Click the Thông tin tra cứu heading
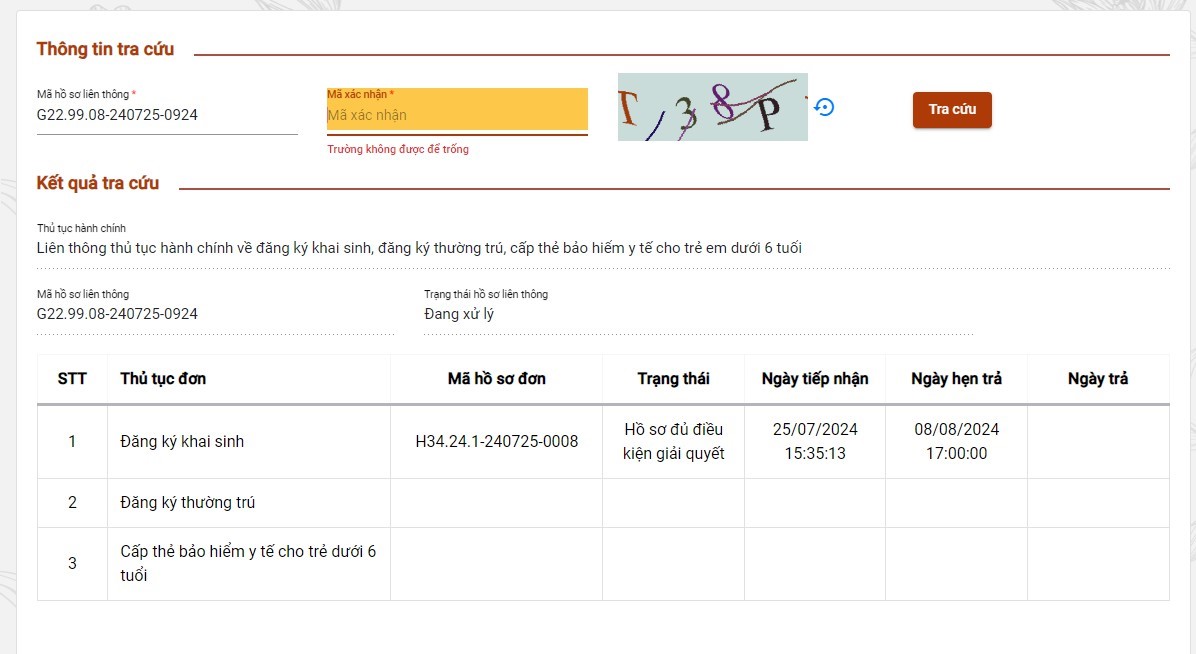Screen dimensions: 1196x654 click(x=105, y=49)
